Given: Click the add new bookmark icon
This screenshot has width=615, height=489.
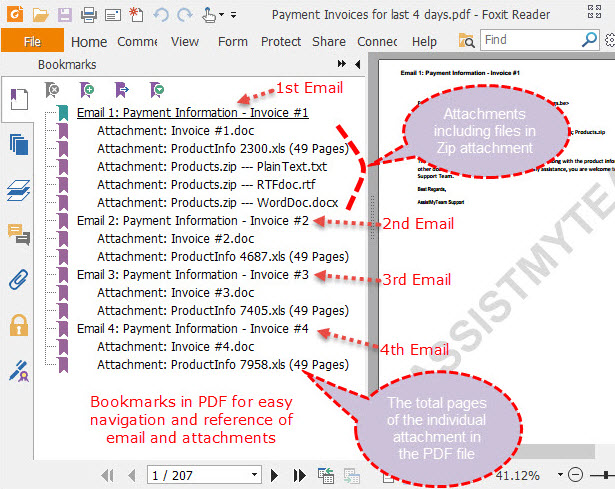Looking at the screenshot, I should coord(88,90).
